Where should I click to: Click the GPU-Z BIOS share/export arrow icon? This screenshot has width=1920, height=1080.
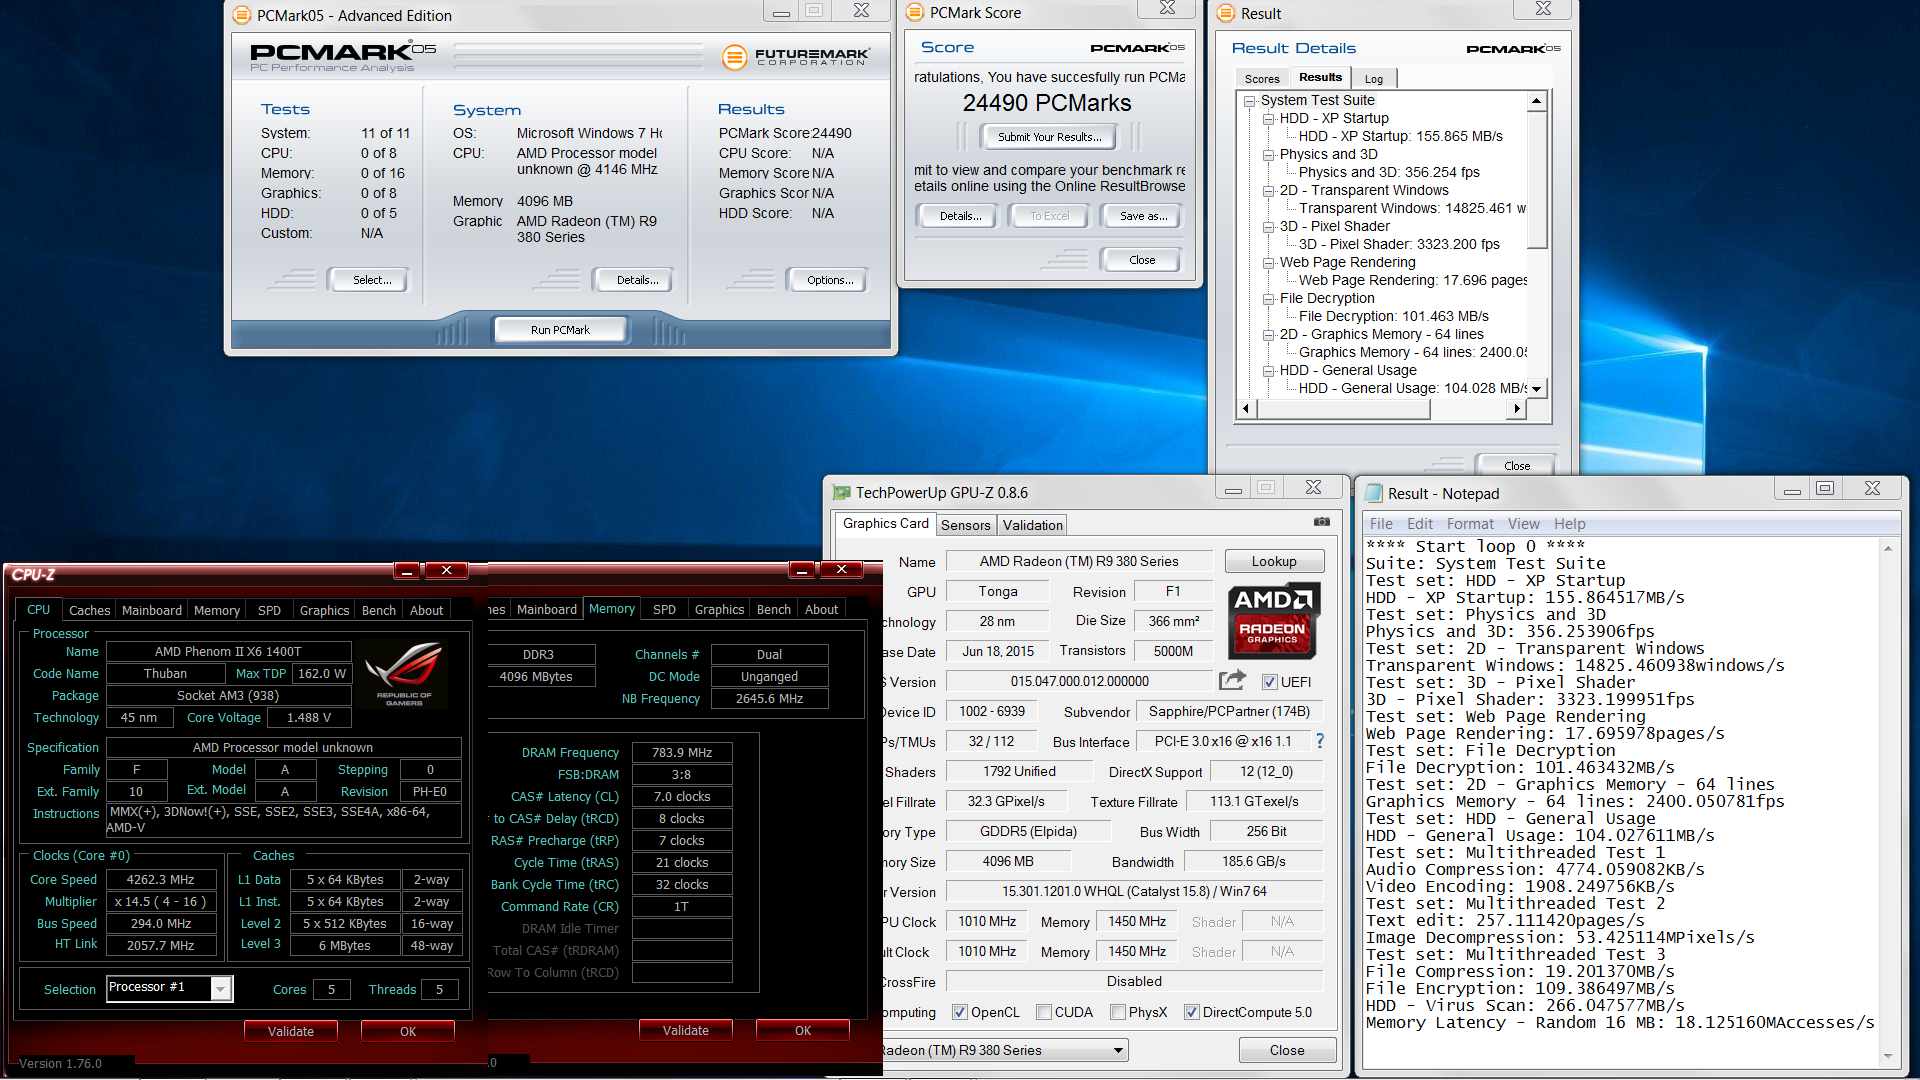1232,681
